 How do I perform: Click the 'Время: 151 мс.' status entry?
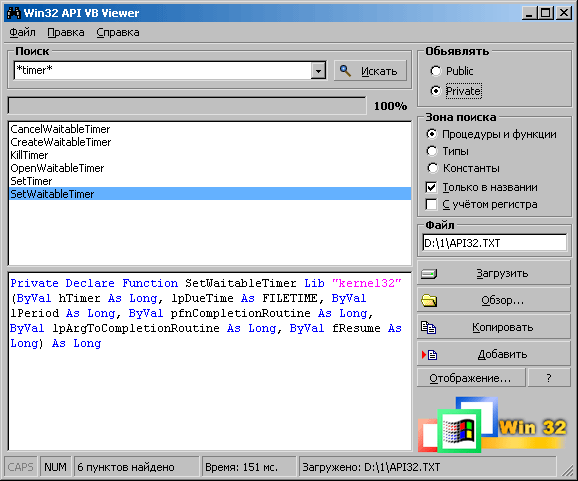[249, 467]
